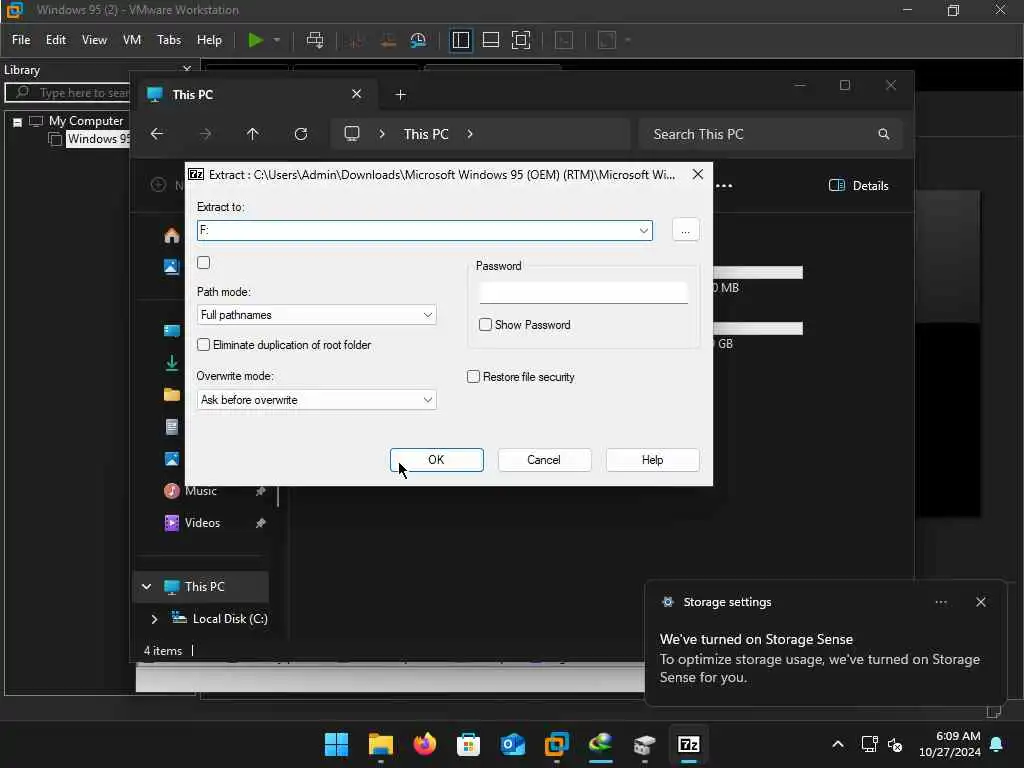Open the VM menu

(x=132, y=40)
